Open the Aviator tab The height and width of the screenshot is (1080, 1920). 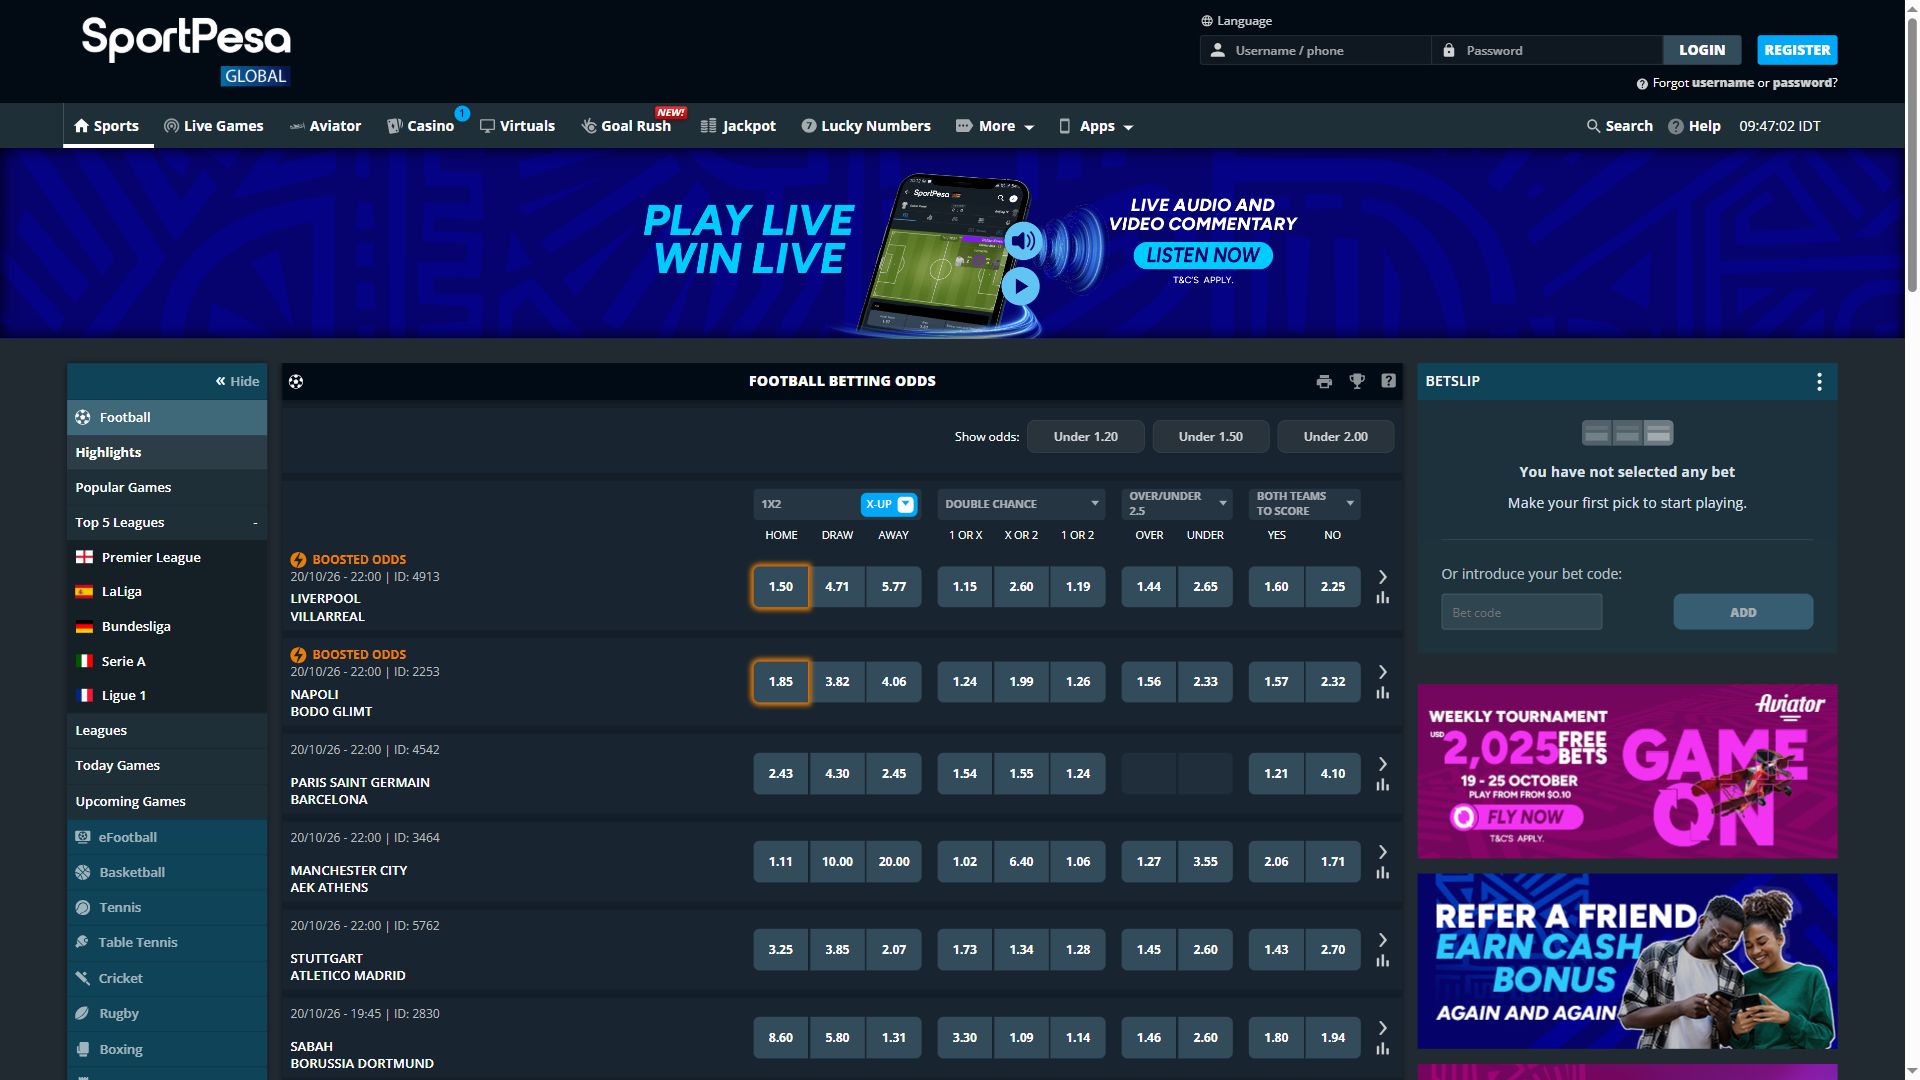(325, 126)
